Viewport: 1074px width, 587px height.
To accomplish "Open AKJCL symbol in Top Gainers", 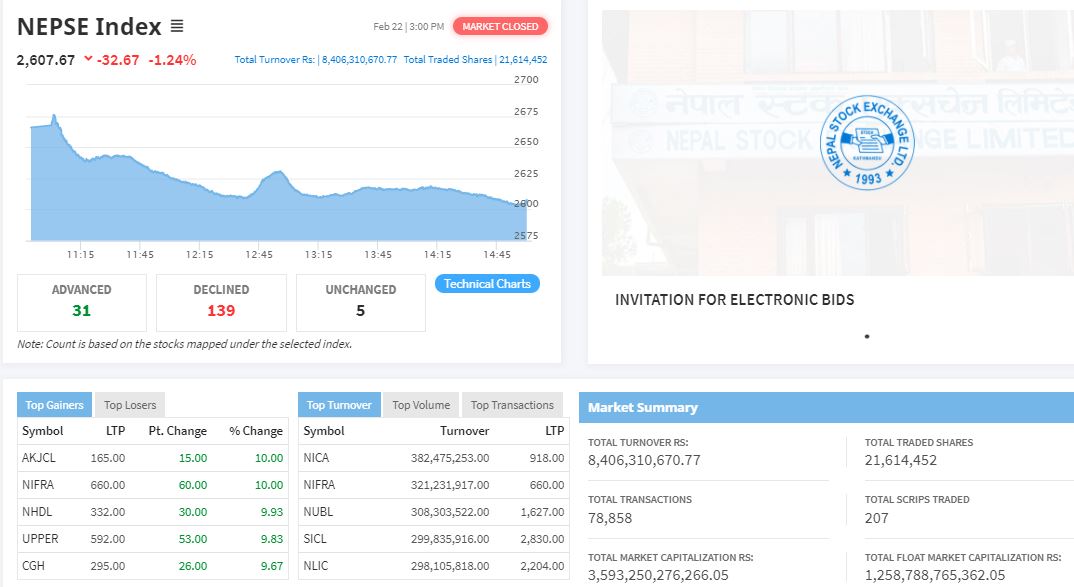I will coord(38,458).
